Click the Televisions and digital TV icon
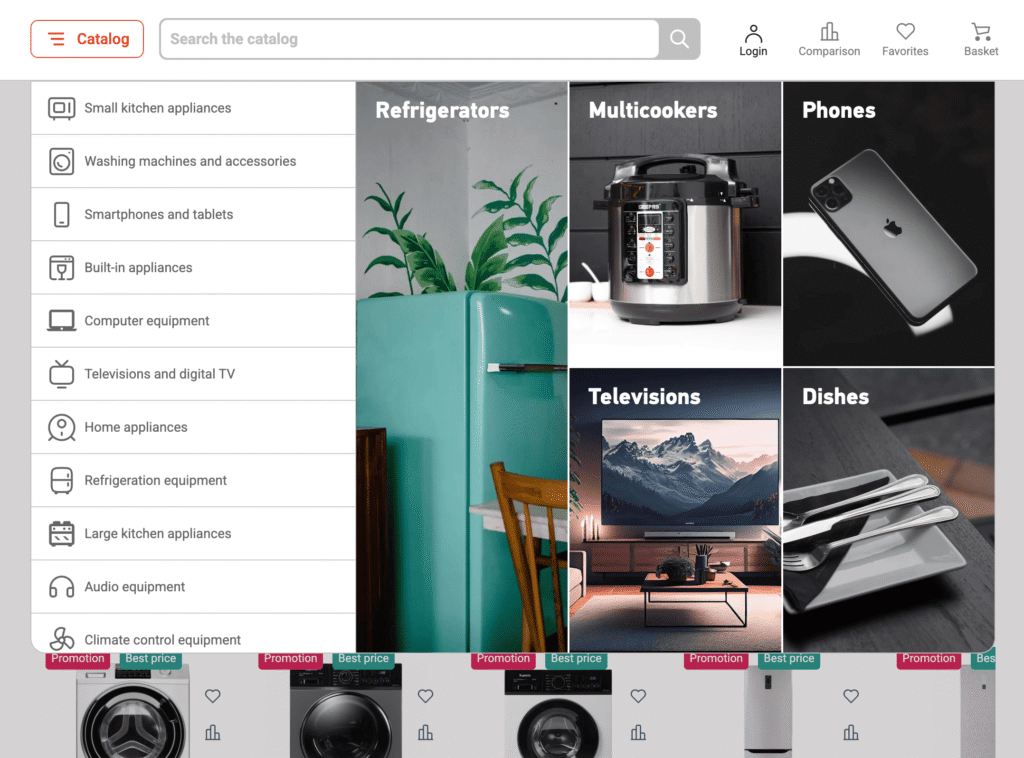Viewport: 1024px width, 758px height. point(61,373)
